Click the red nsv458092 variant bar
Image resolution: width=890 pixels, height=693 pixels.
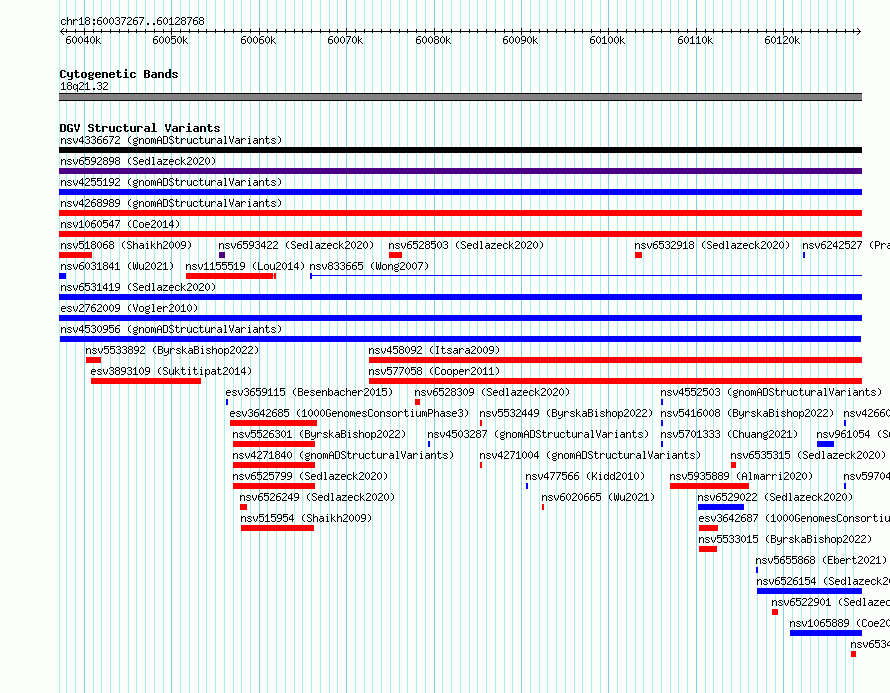[x=615, y=360]
